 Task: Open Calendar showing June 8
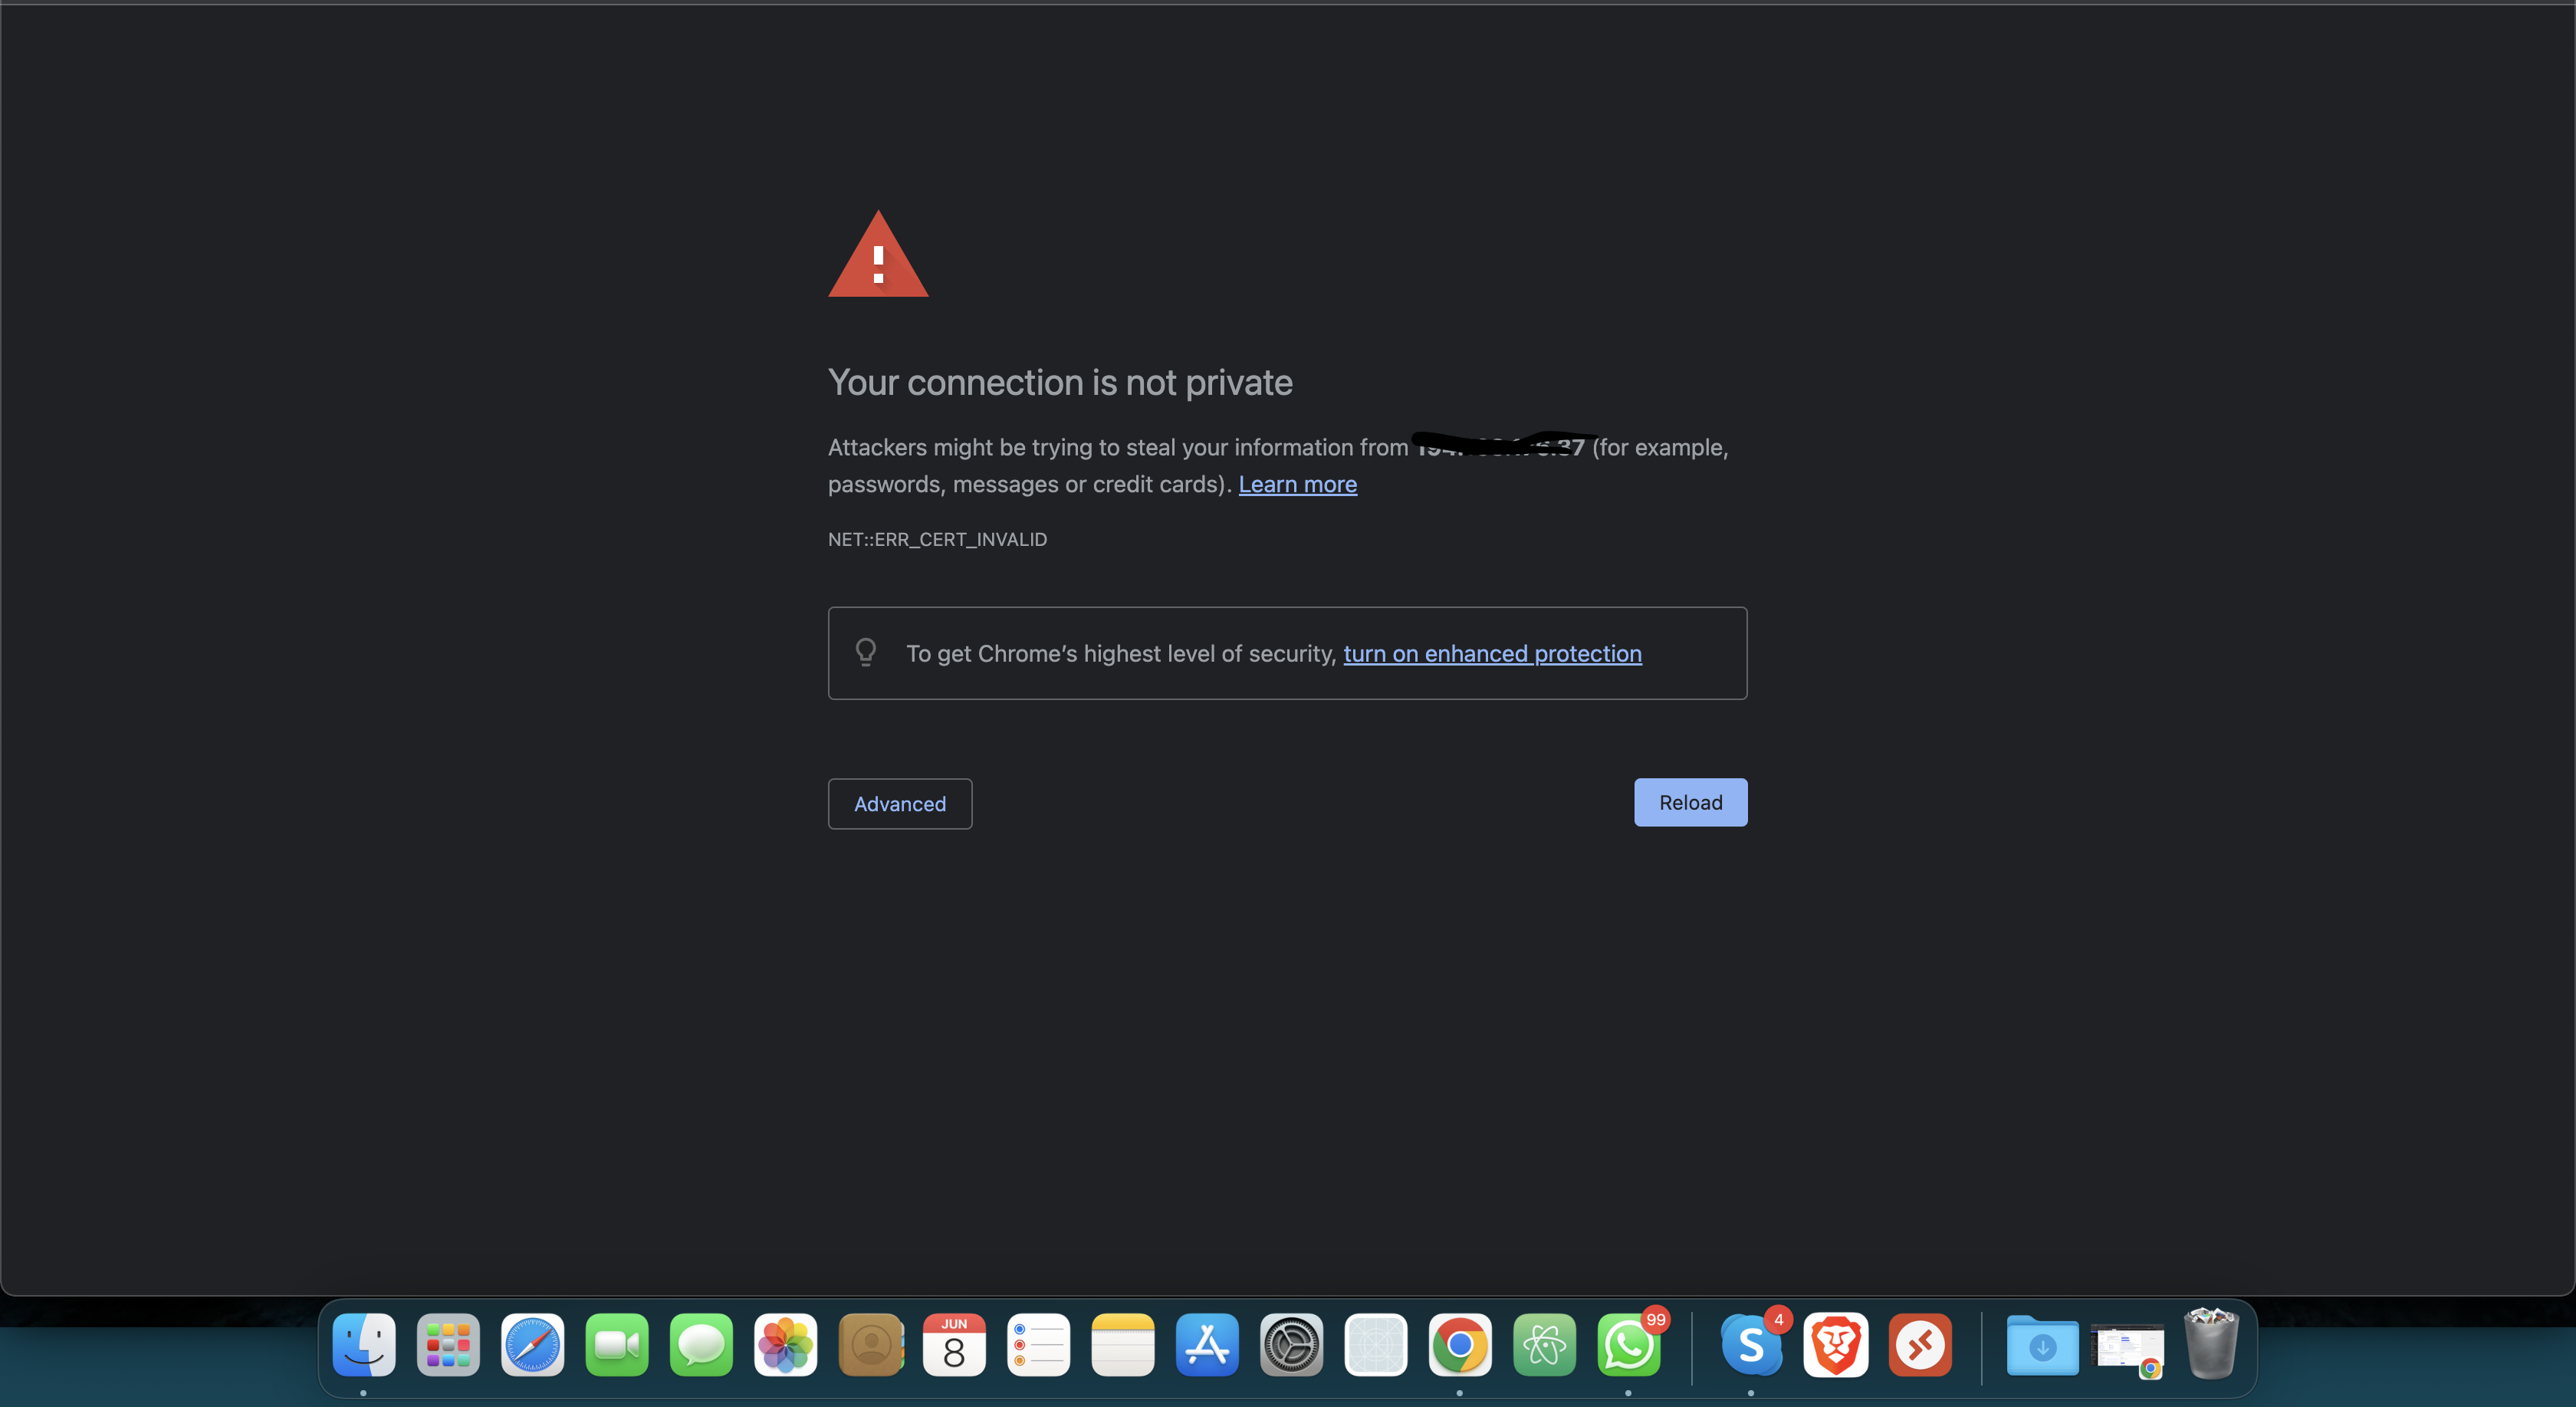coord(954,1344)
